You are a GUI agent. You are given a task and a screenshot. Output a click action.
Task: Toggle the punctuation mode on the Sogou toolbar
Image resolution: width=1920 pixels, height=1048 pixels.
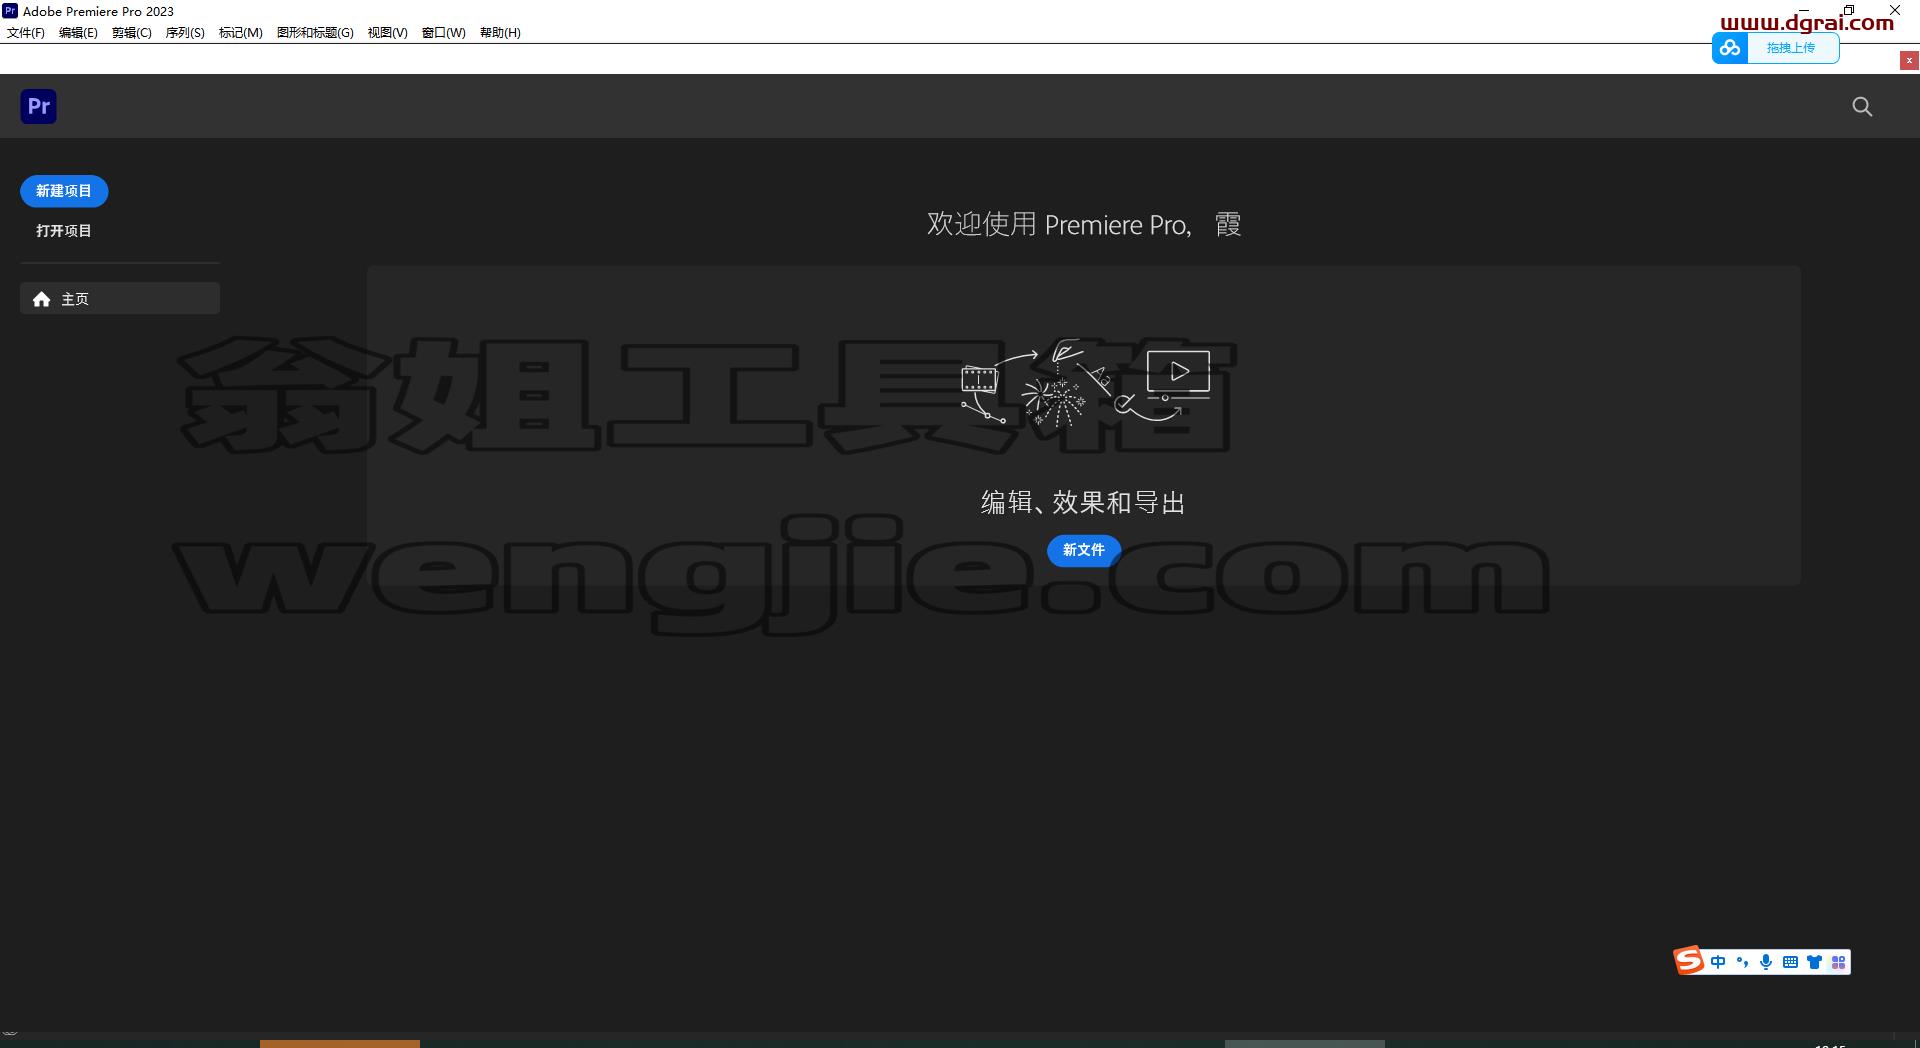click(1742, 962)
